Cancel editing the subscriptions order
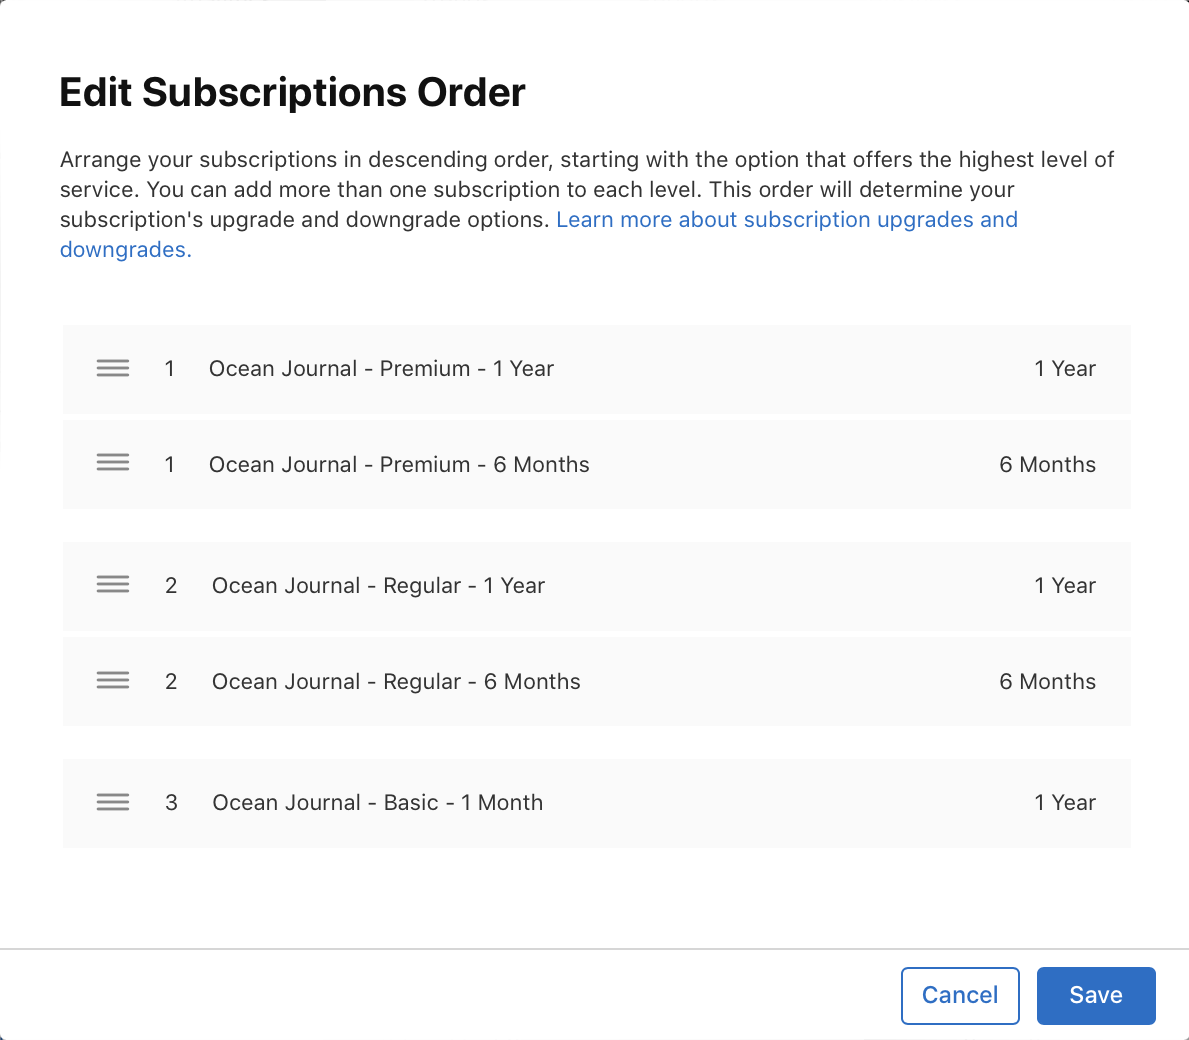The image size is (1189, 1040). [959, 995]
